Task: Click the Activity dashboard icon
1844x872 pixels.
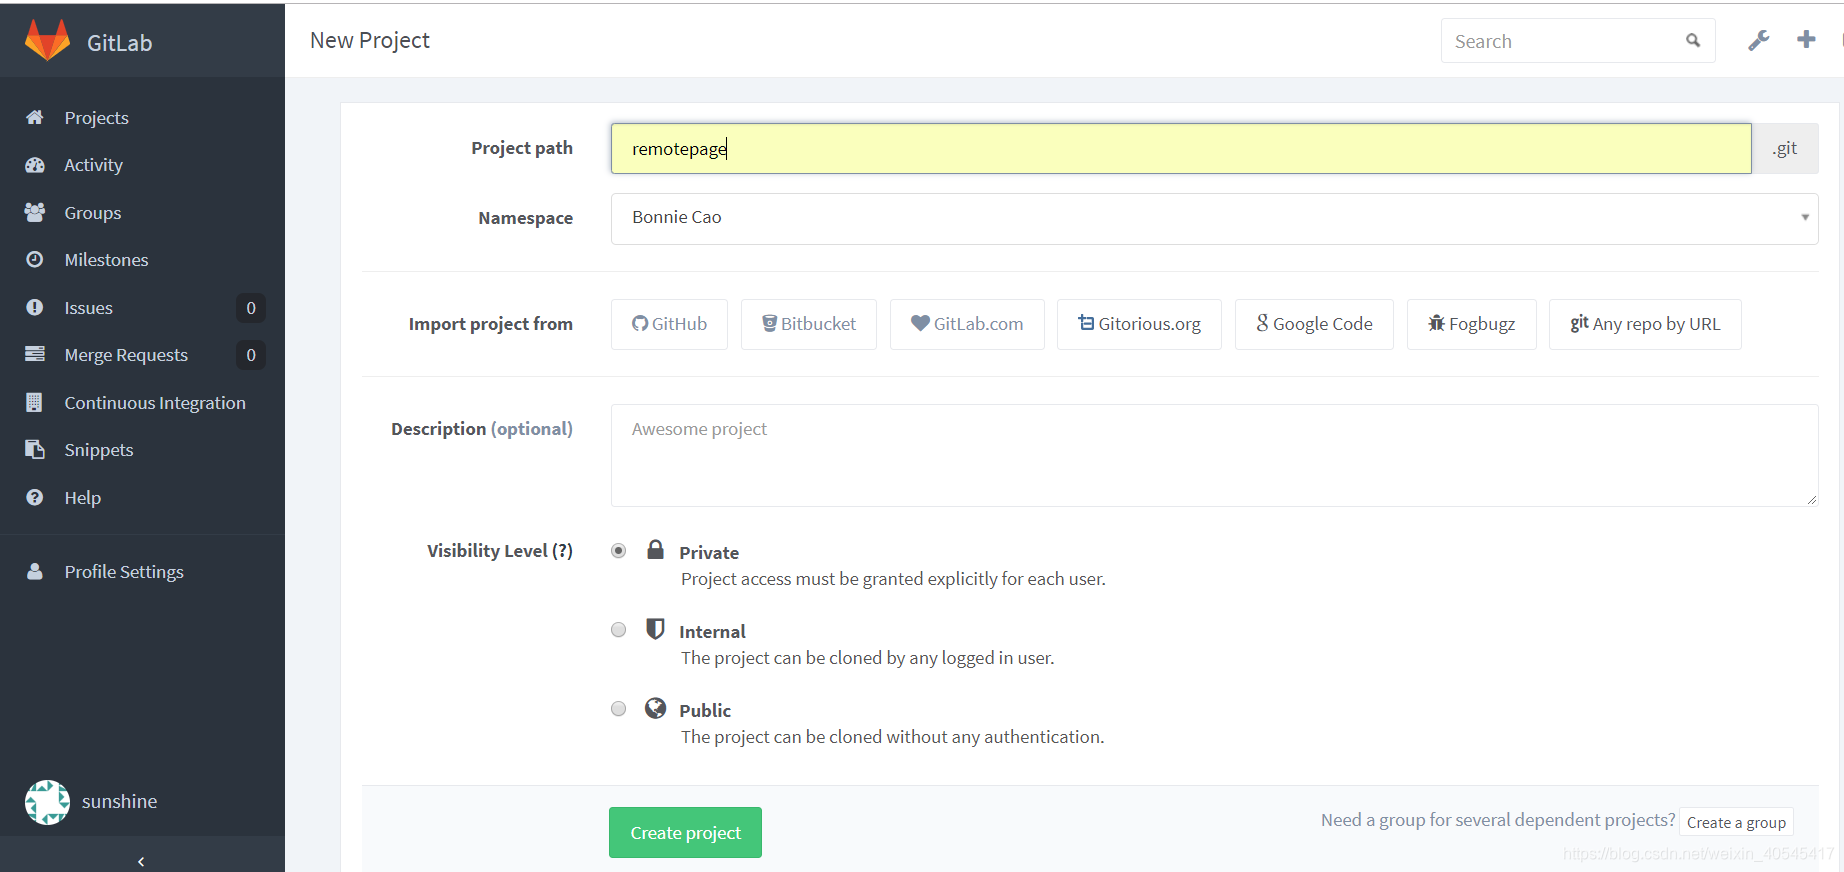Action: click(35, 165)
